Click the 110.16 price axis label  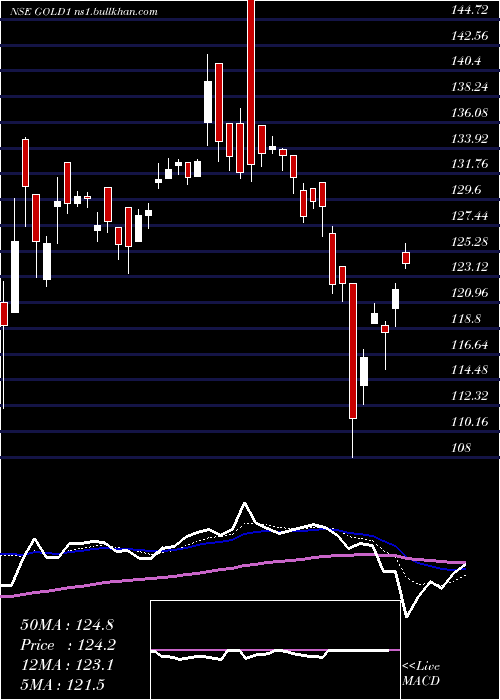(x=471, y=422)
